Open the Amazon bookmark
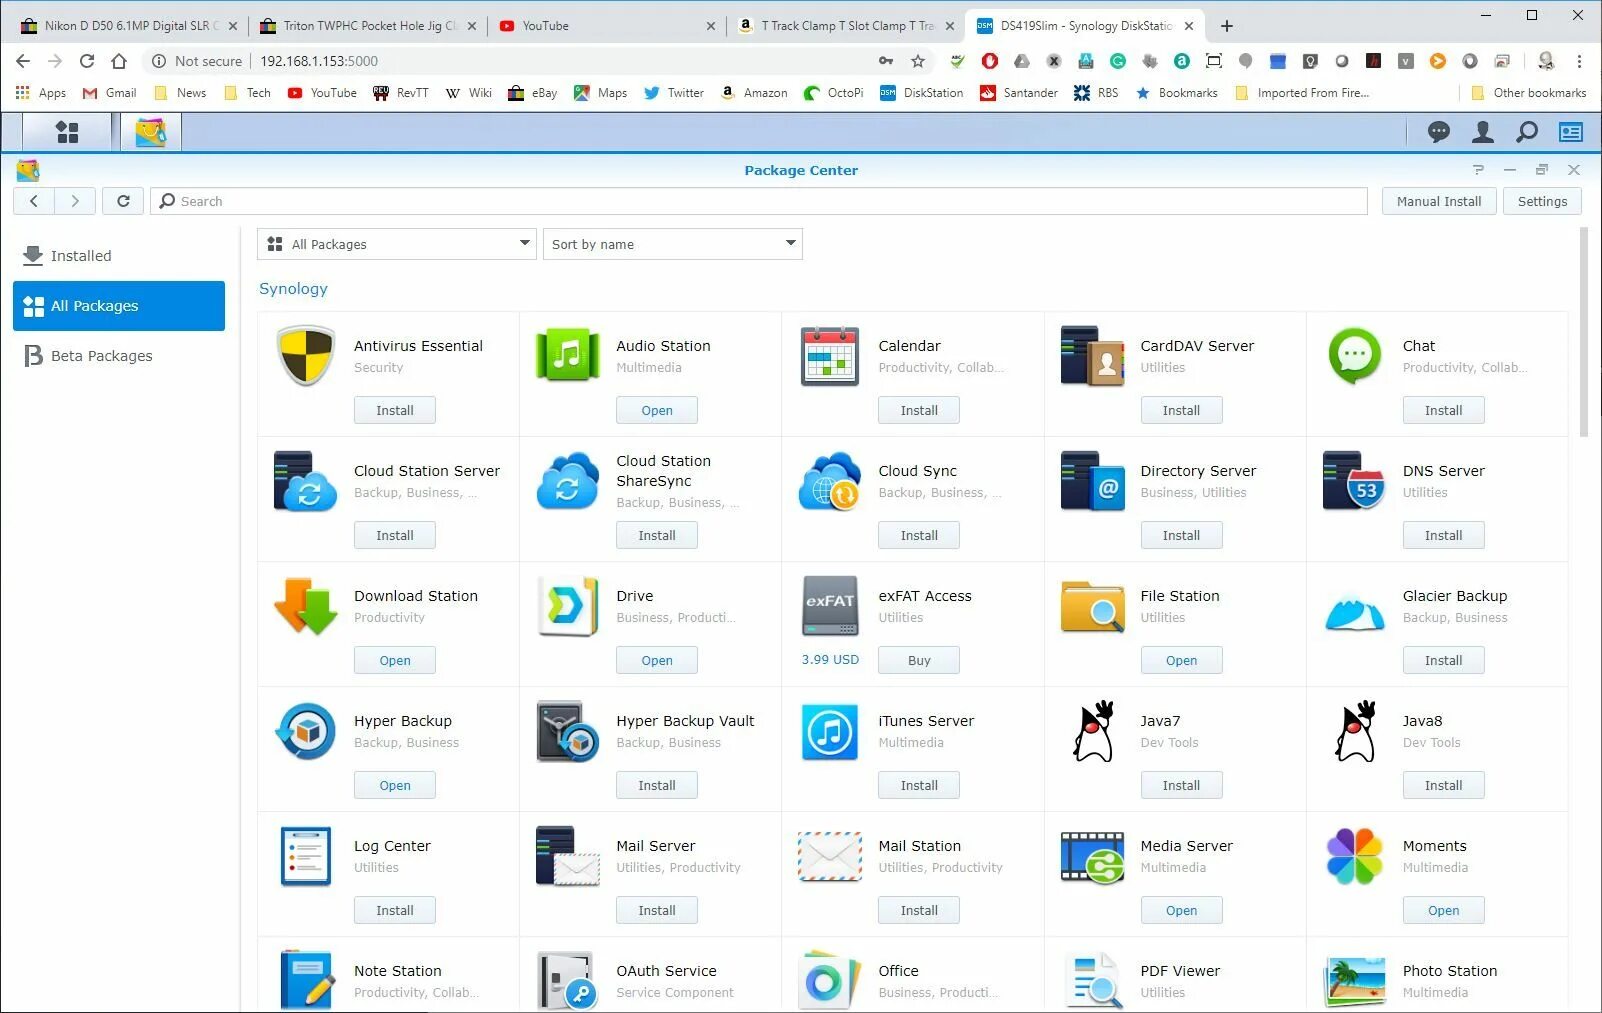Viewport: 1602px width, 1013px height. (x=753, y=93)
